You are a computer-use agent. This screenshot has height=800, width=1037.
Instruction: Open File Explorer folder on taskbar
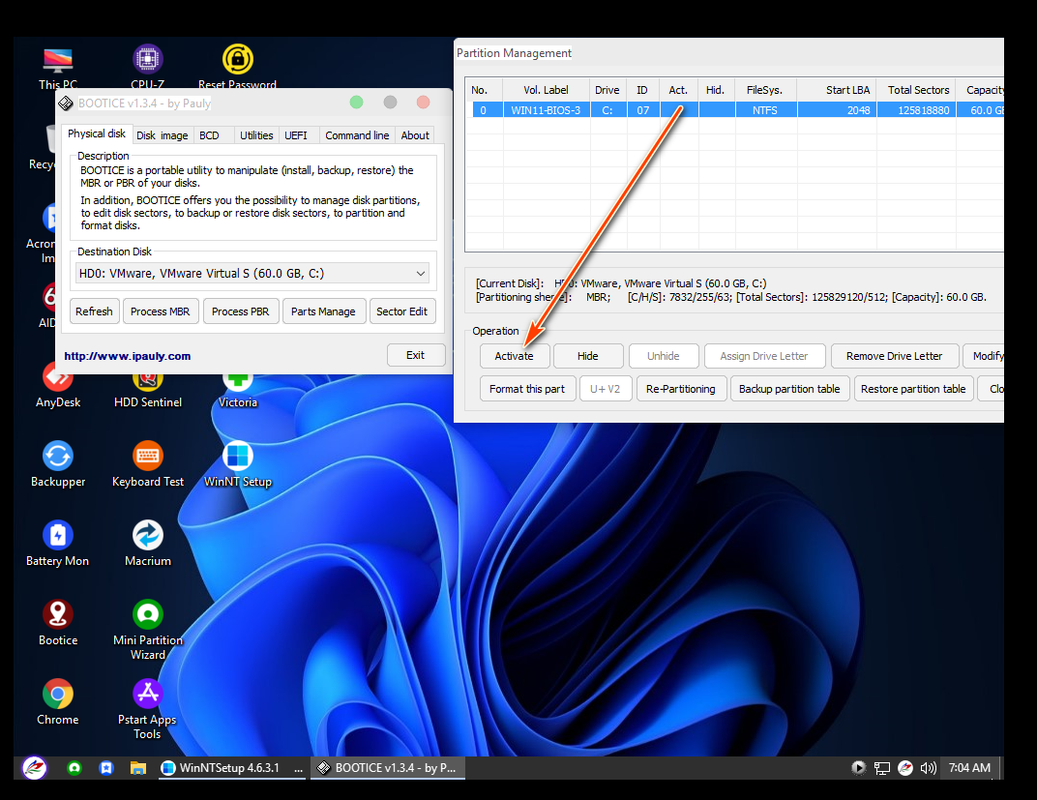click(x=138, y=768)
